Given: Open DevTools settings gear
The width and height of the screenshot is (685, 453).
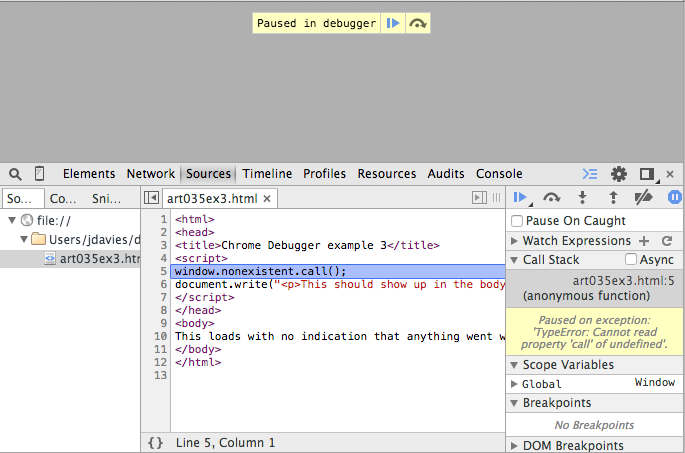Looking at the screenshot, I should tap(619, 174).
